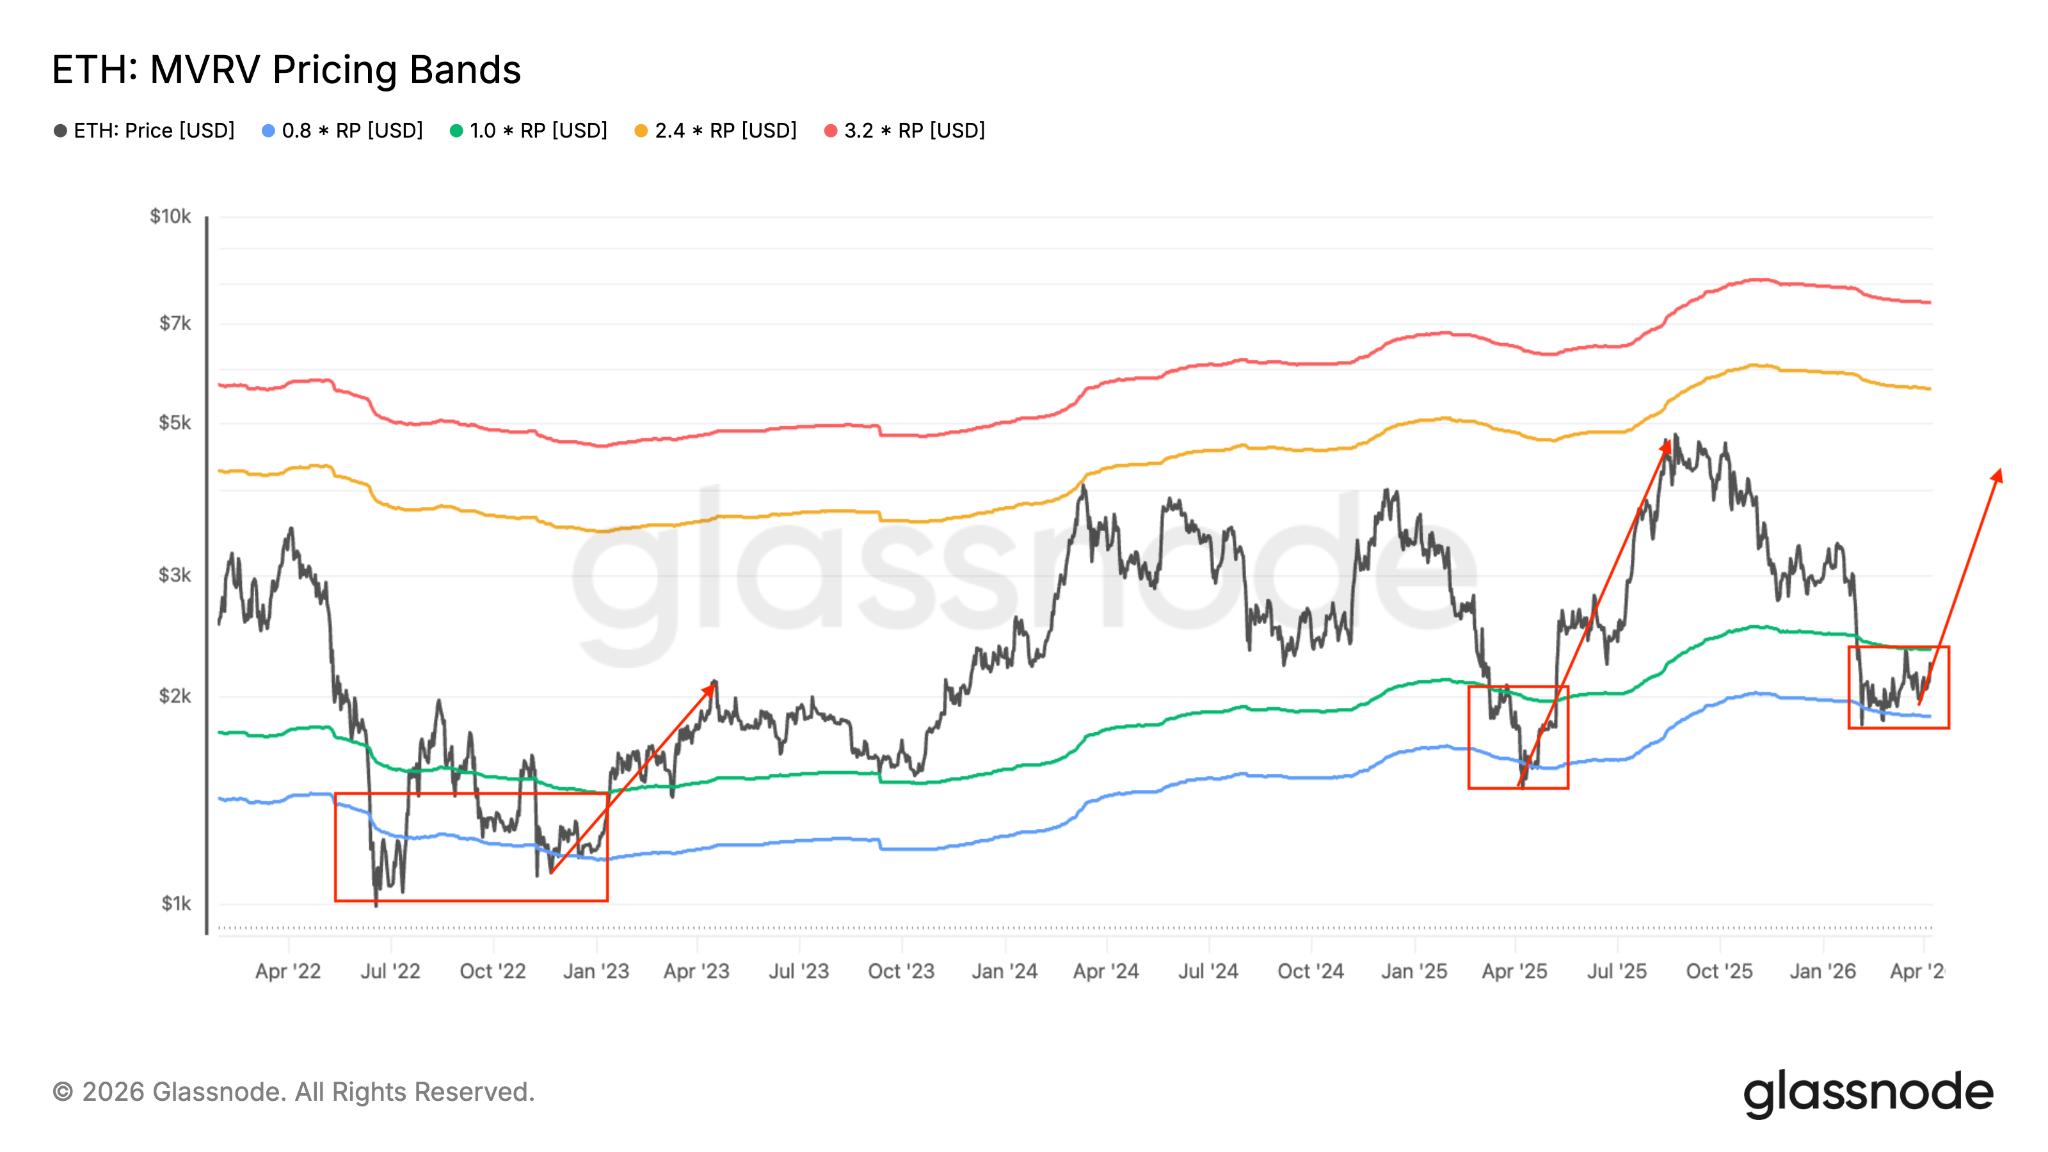The width and height of the screenshot is (2048, 1152).
Task: Click the green 1.0 * RP legend dot
Action: point(457,131)
